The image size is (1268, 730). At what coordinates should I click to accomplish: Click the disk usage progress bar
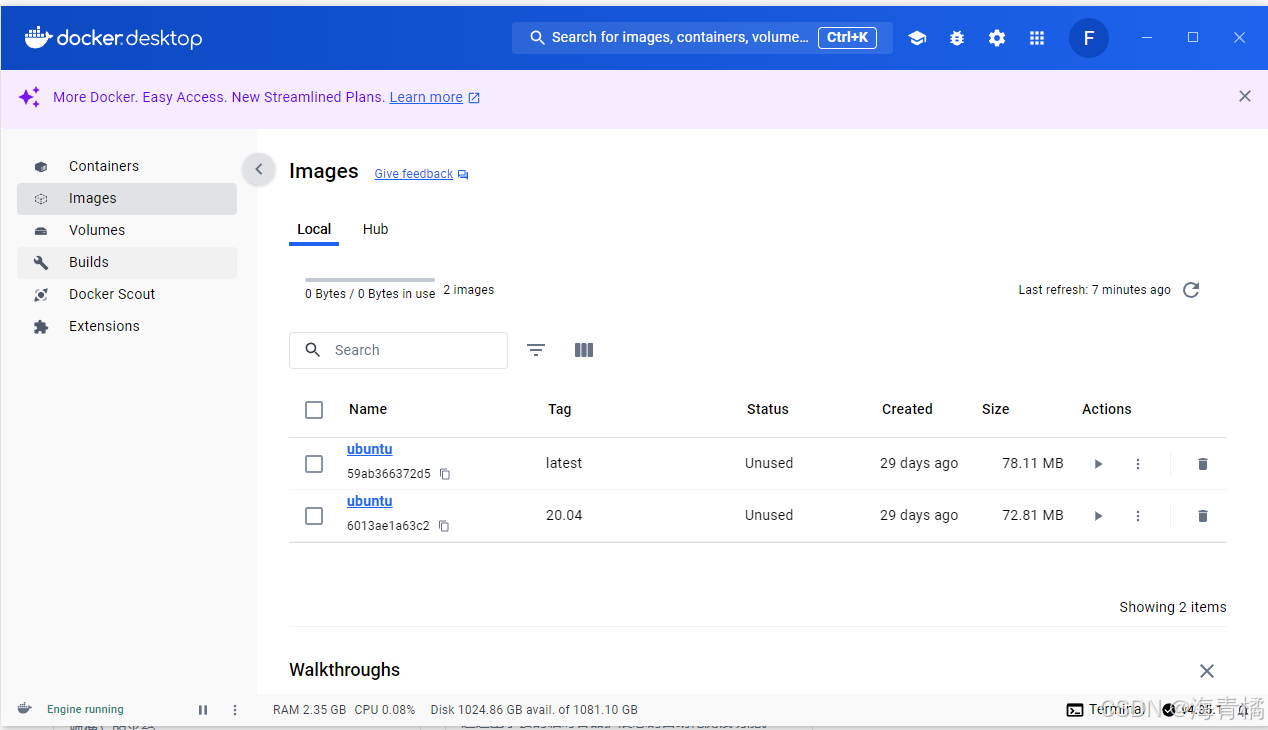click(x=370, y=280)
